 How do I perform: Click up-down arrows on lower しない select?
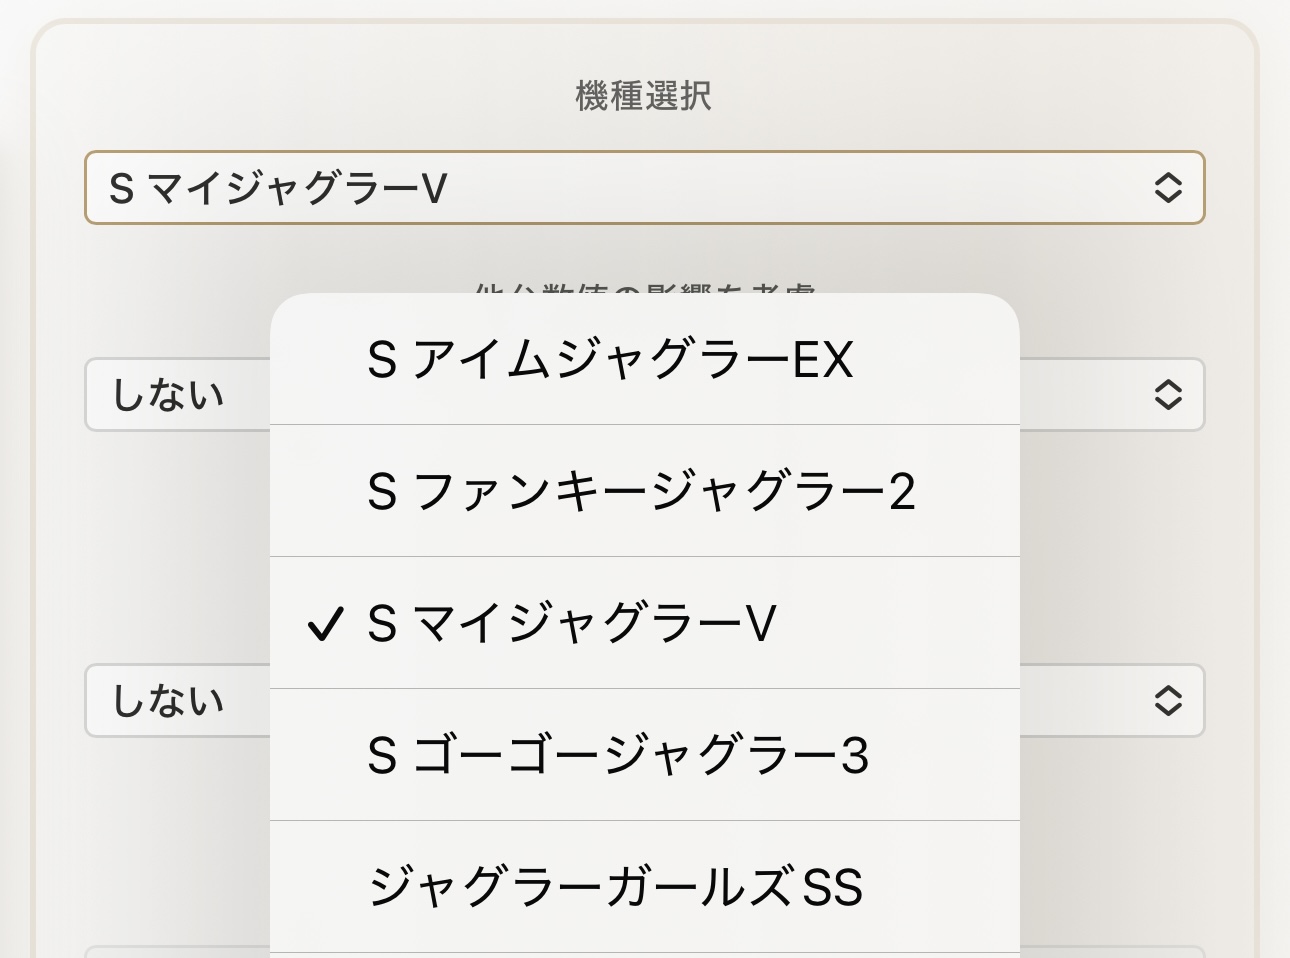coord(1167,700)
